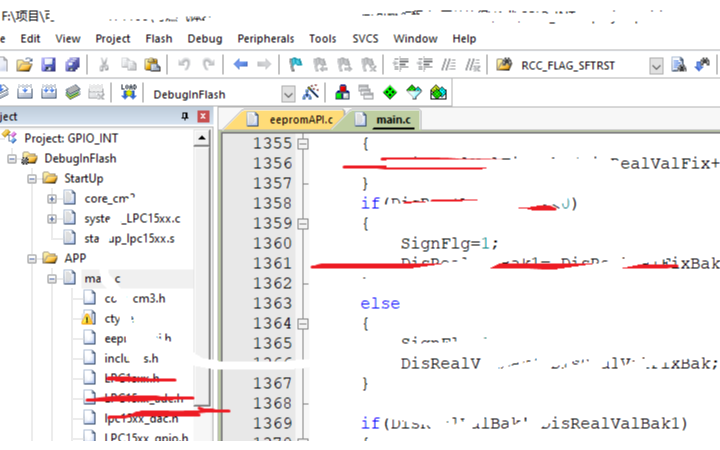Select the inclu...s.h header file

[x=131, y=358]
